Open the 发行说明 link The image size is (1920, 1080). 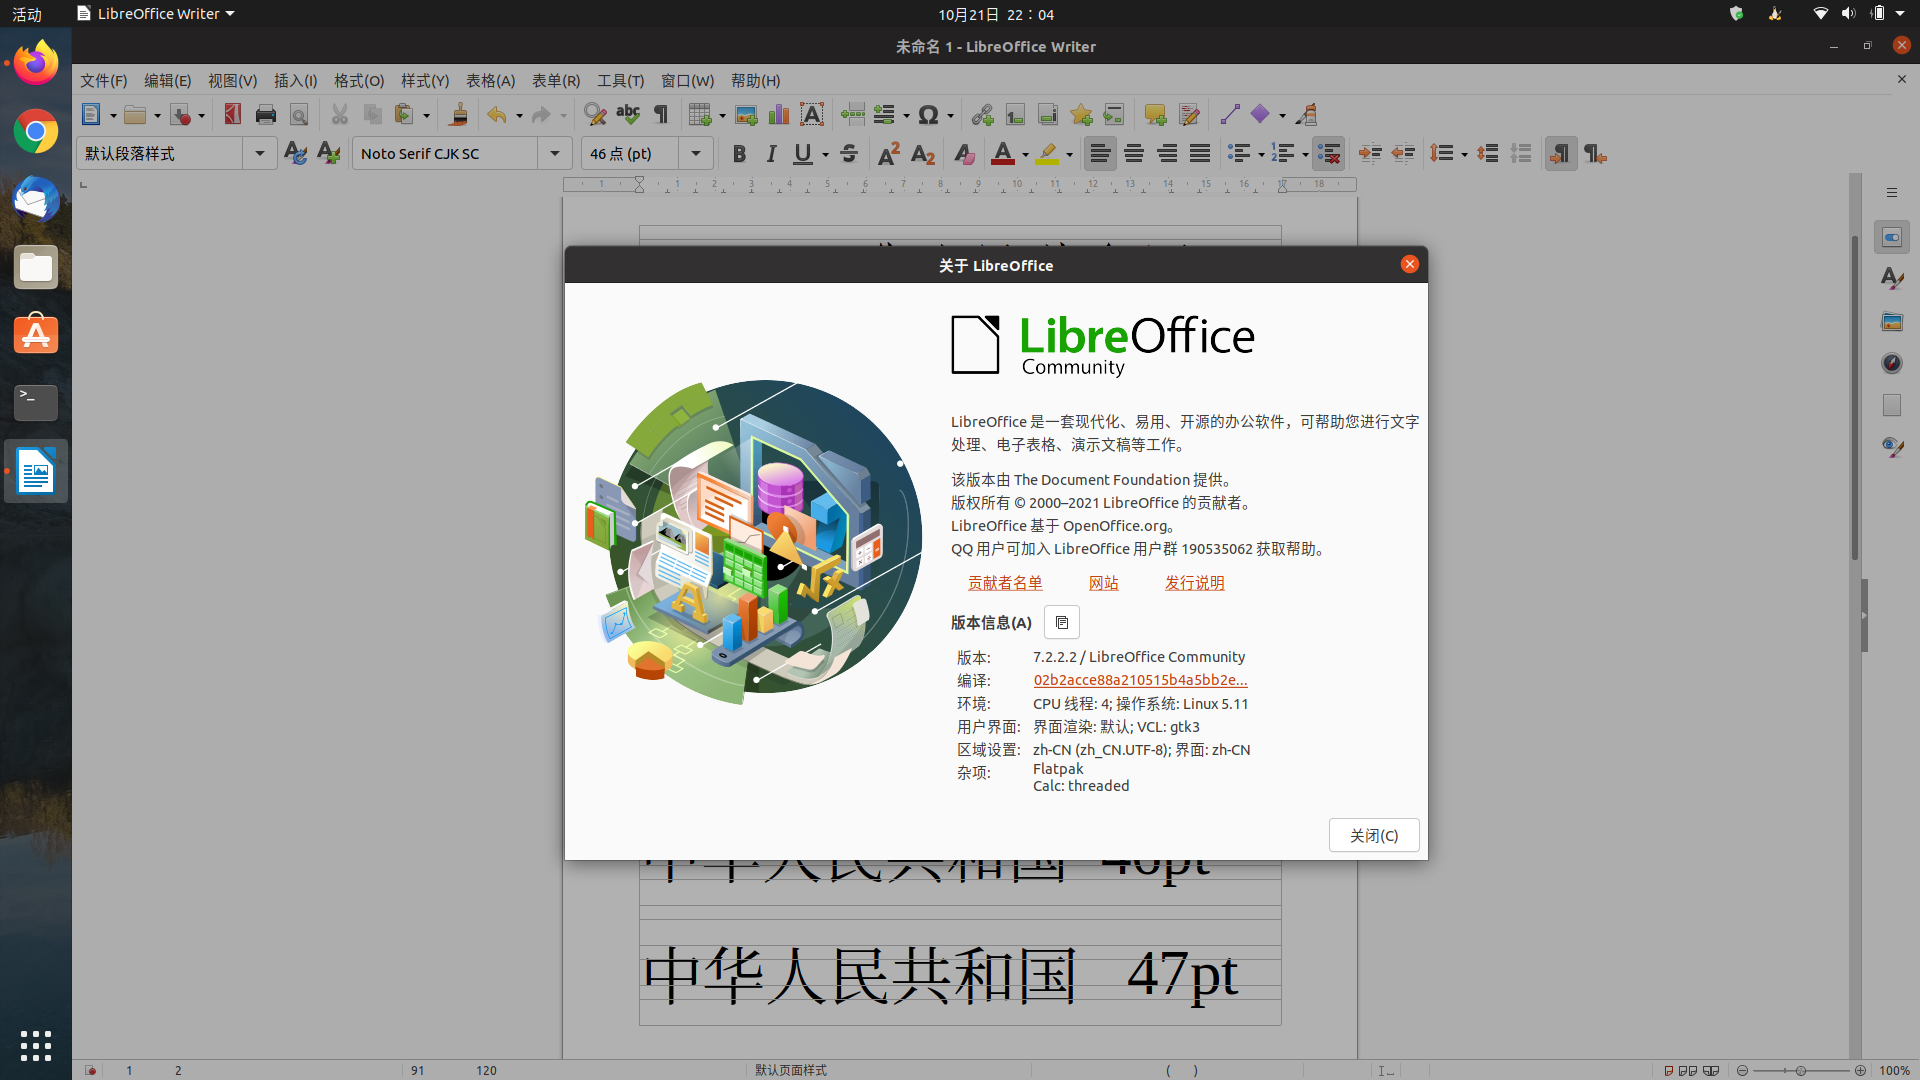click(1195, 583)
